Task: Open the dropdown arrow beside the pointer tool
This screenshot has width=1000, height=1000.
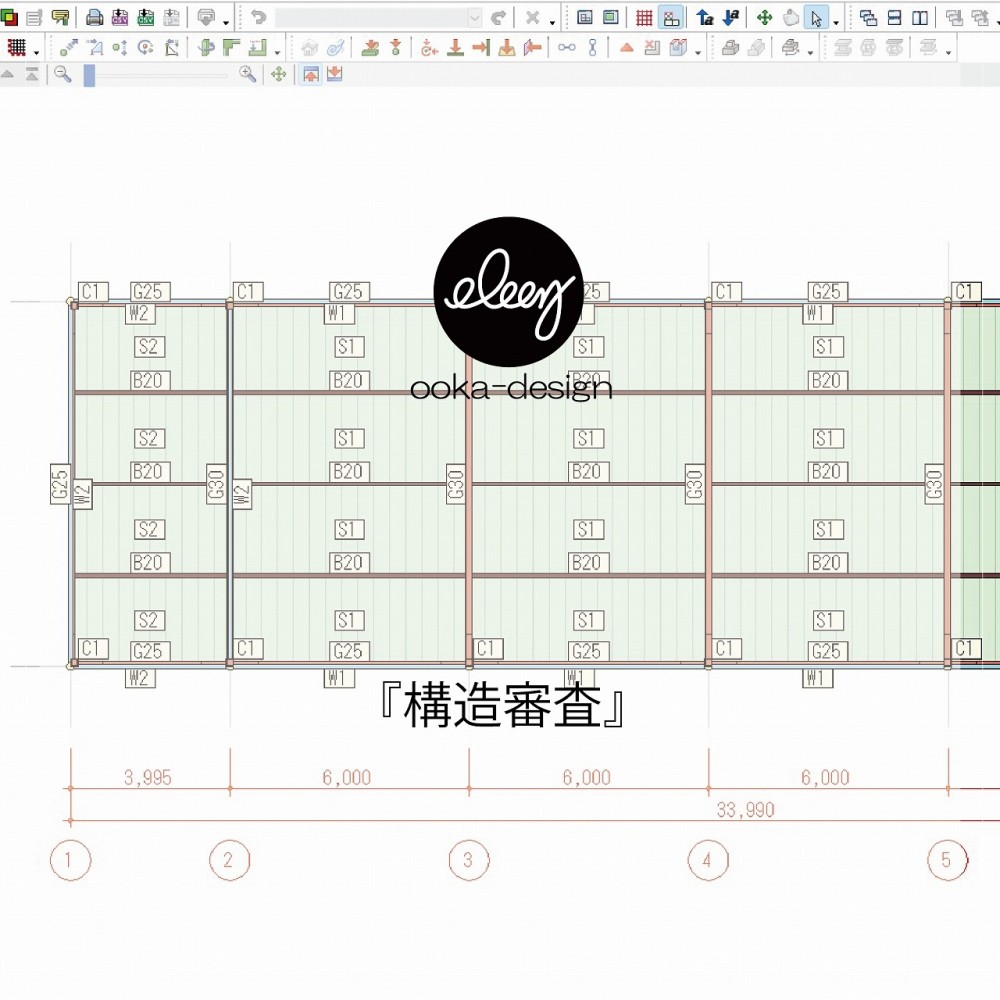Action: 836,22
